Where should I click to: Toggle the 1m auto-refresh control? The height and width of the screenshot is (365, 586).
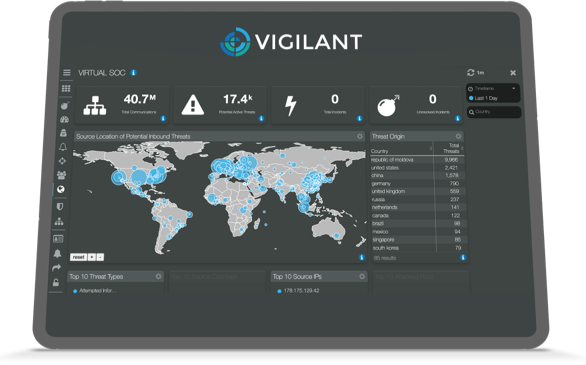pyautogui.click(x=475, y=72)
